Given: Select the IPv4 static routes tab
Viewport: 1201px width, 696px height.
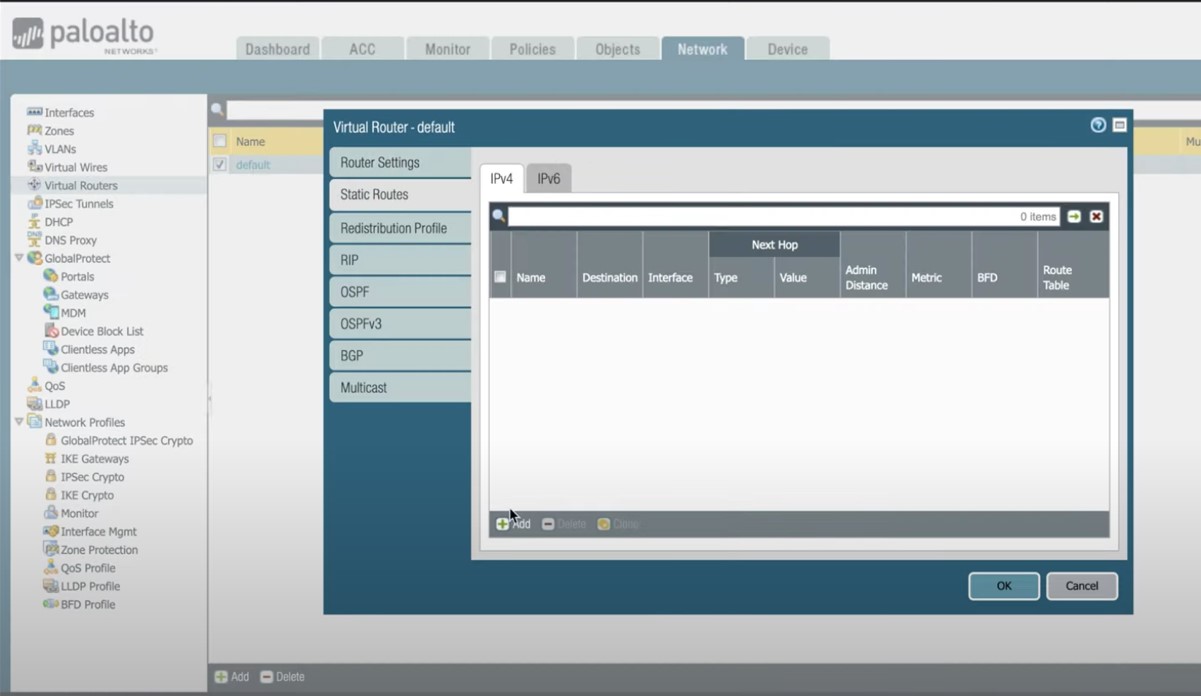Looking at the screenshot, I should point(501,178).
